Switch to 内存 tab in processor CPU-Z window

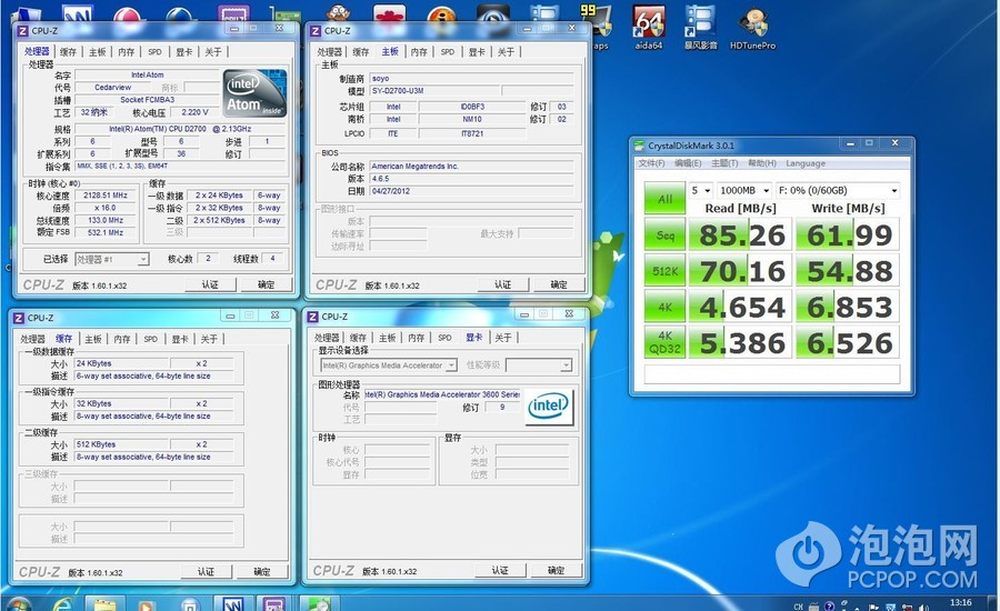(126, 52)
